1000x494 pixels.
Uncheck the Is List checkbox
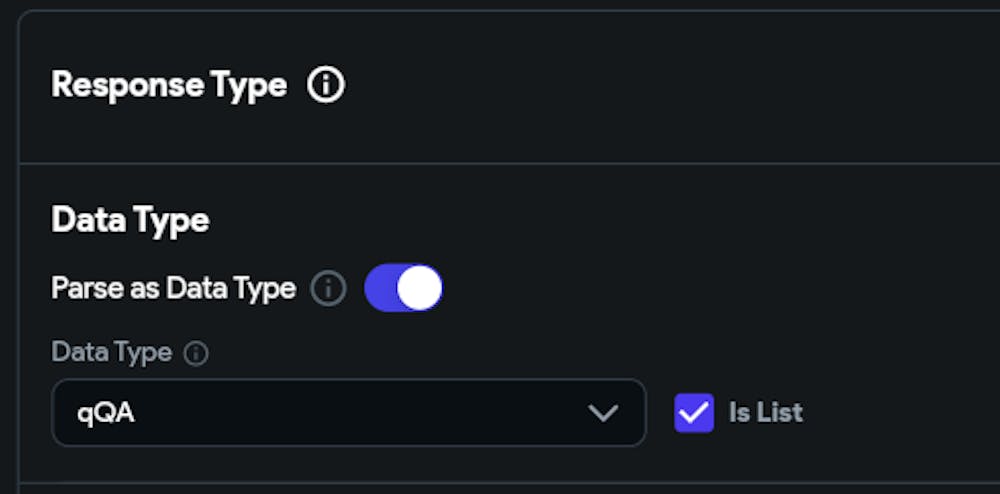point(694,412)
